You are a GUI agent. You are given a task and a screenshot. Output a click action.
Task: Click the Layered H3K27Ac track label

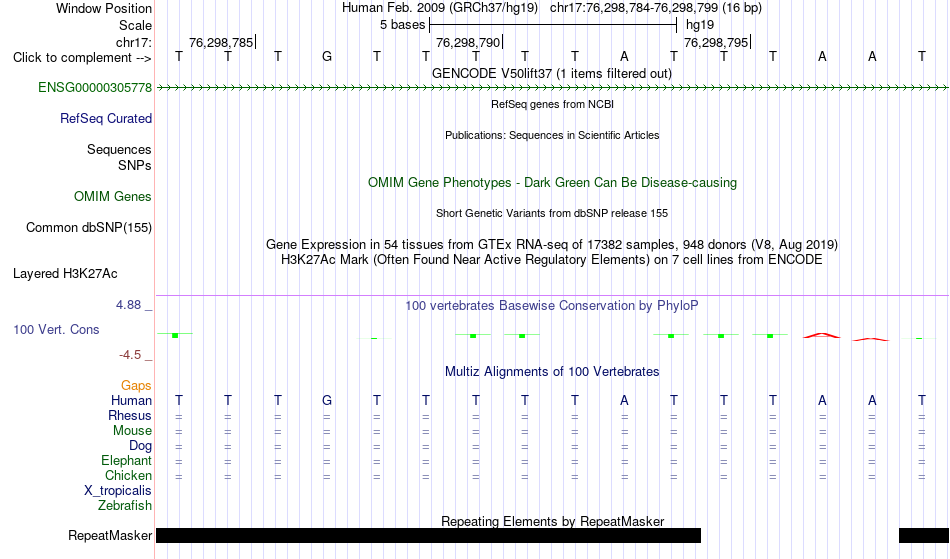65,274
